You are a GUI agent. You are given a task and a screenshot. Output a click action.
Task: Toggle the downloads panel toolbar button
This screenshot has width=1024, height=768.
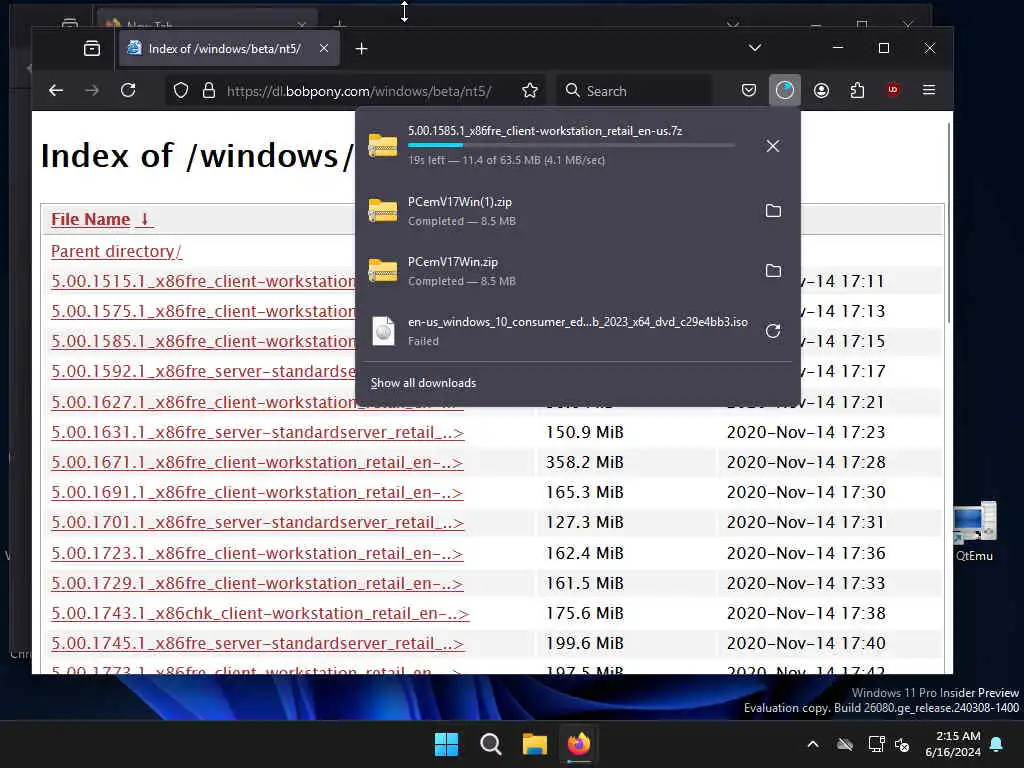coord(785,90)
